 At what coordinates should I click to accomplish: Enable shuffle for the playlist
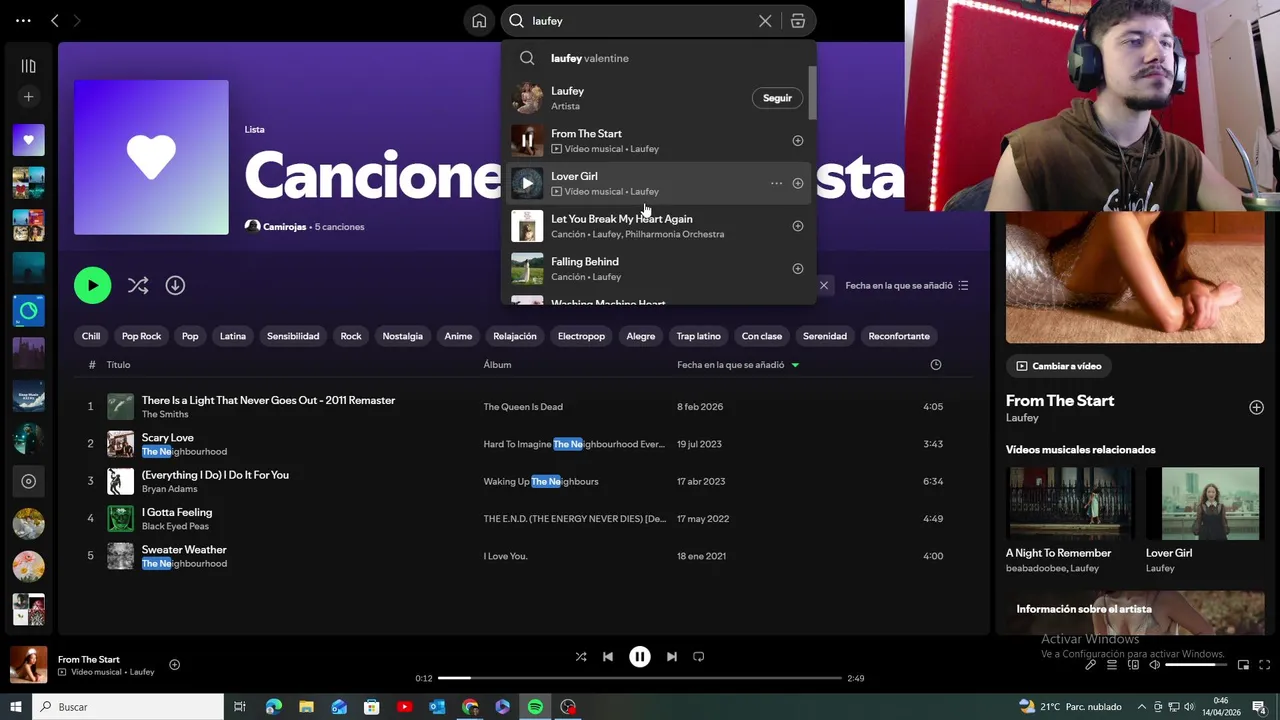[138, 285]
